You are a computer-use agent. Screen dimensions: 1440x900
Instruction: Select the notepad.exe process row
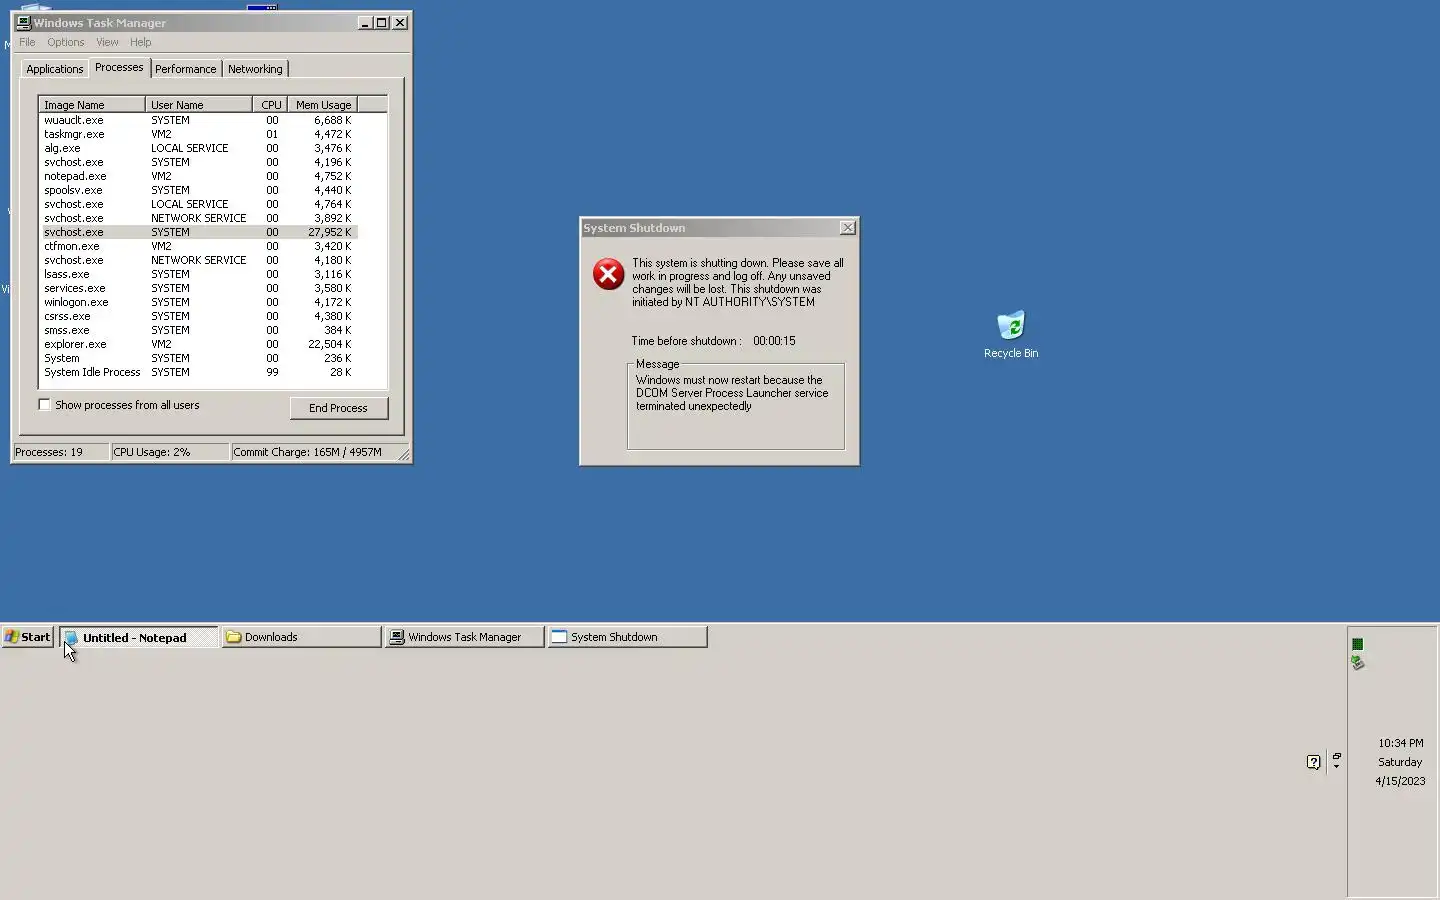coord(198,176)
